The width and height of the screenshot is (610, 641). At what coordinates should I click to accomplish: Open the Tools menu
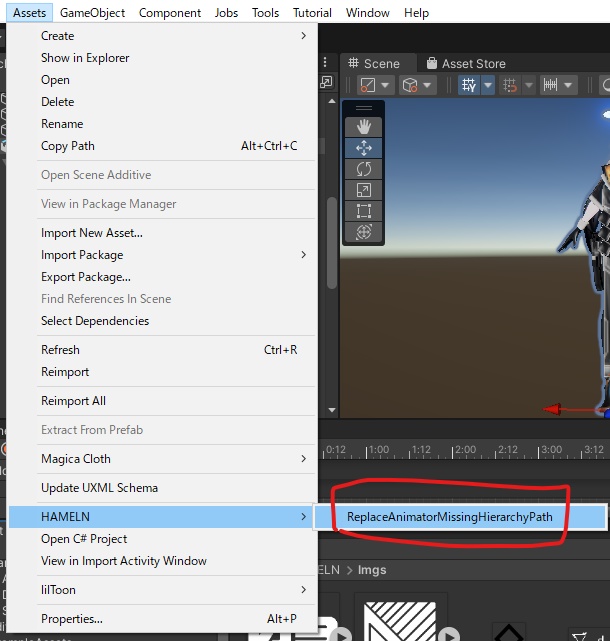tap(265, 13)
